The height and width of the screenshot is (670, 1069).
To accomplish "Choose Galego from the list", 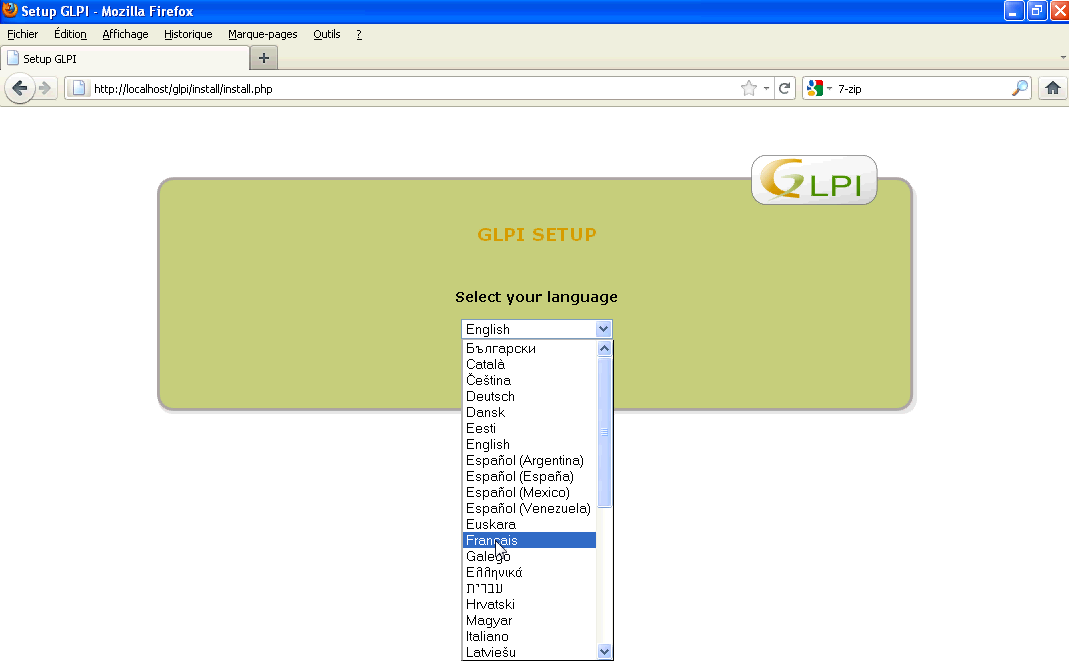I will click(x=529, y=556).
